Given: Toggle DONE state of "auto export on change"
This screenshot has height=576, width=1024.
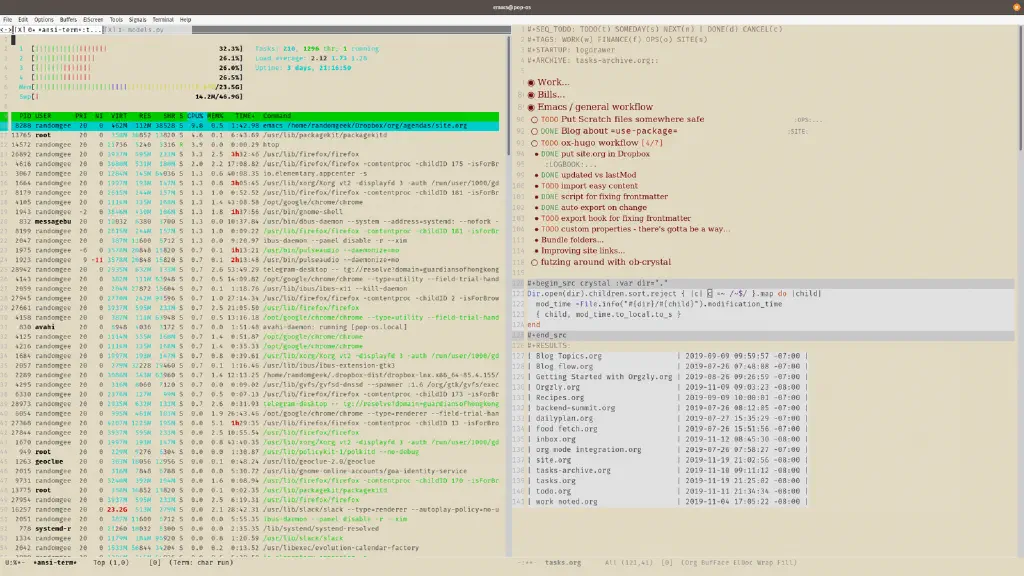Looking at the screenshot, I should 549,207.
